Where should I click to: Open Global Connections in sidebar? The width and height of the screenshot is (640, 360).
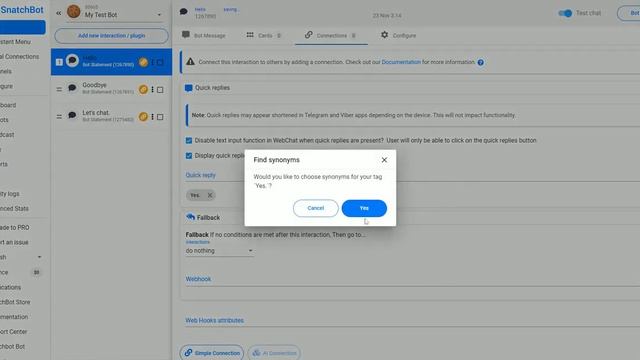20,56
